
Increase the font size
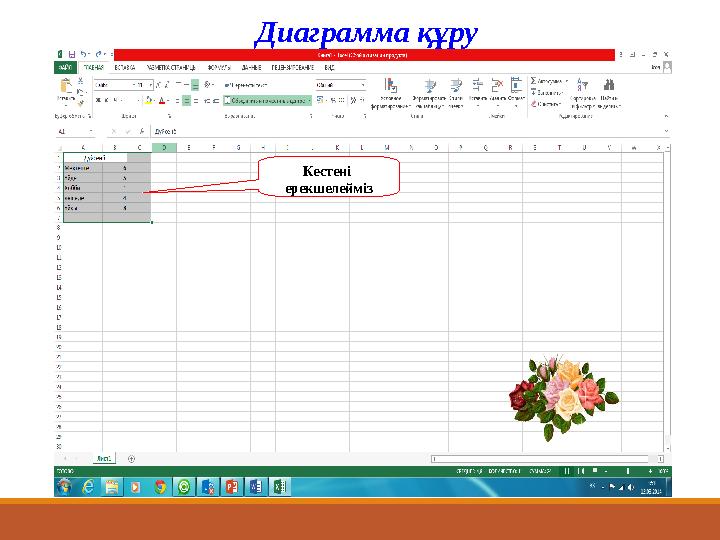(159, 85)
